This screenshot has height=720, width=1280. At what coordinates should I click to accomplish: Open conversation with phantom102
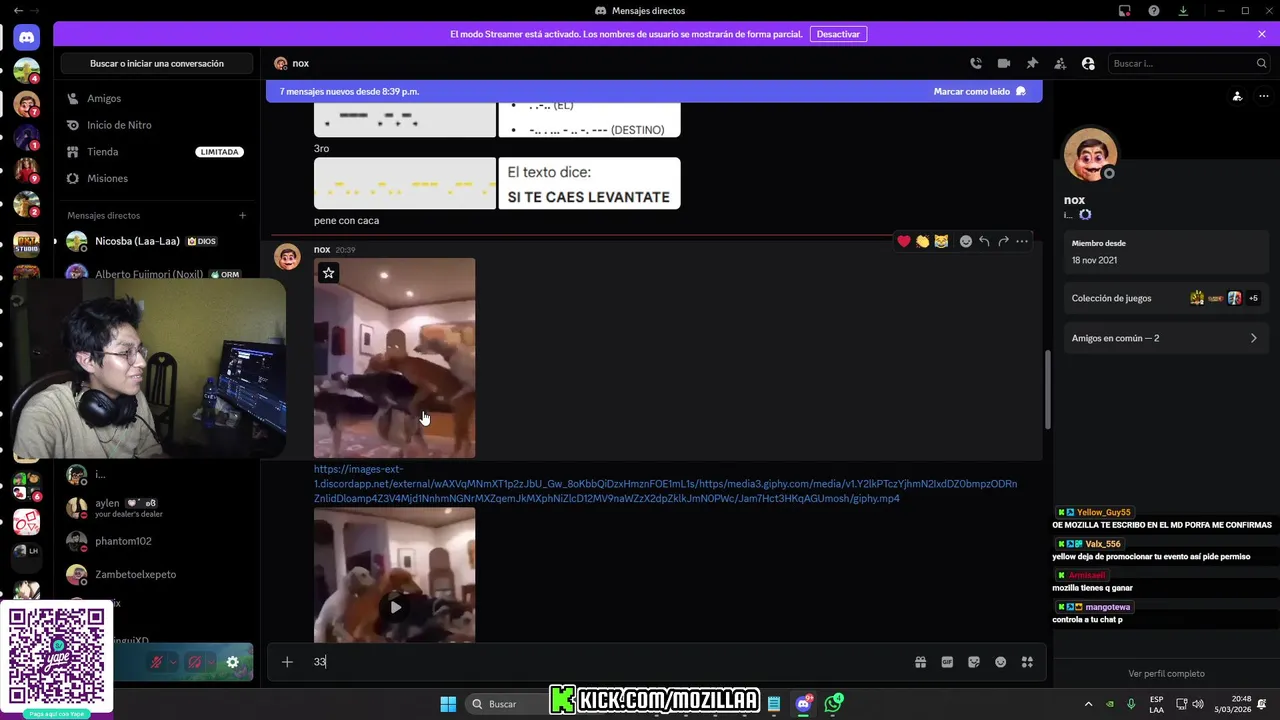(x=155, y=541)
